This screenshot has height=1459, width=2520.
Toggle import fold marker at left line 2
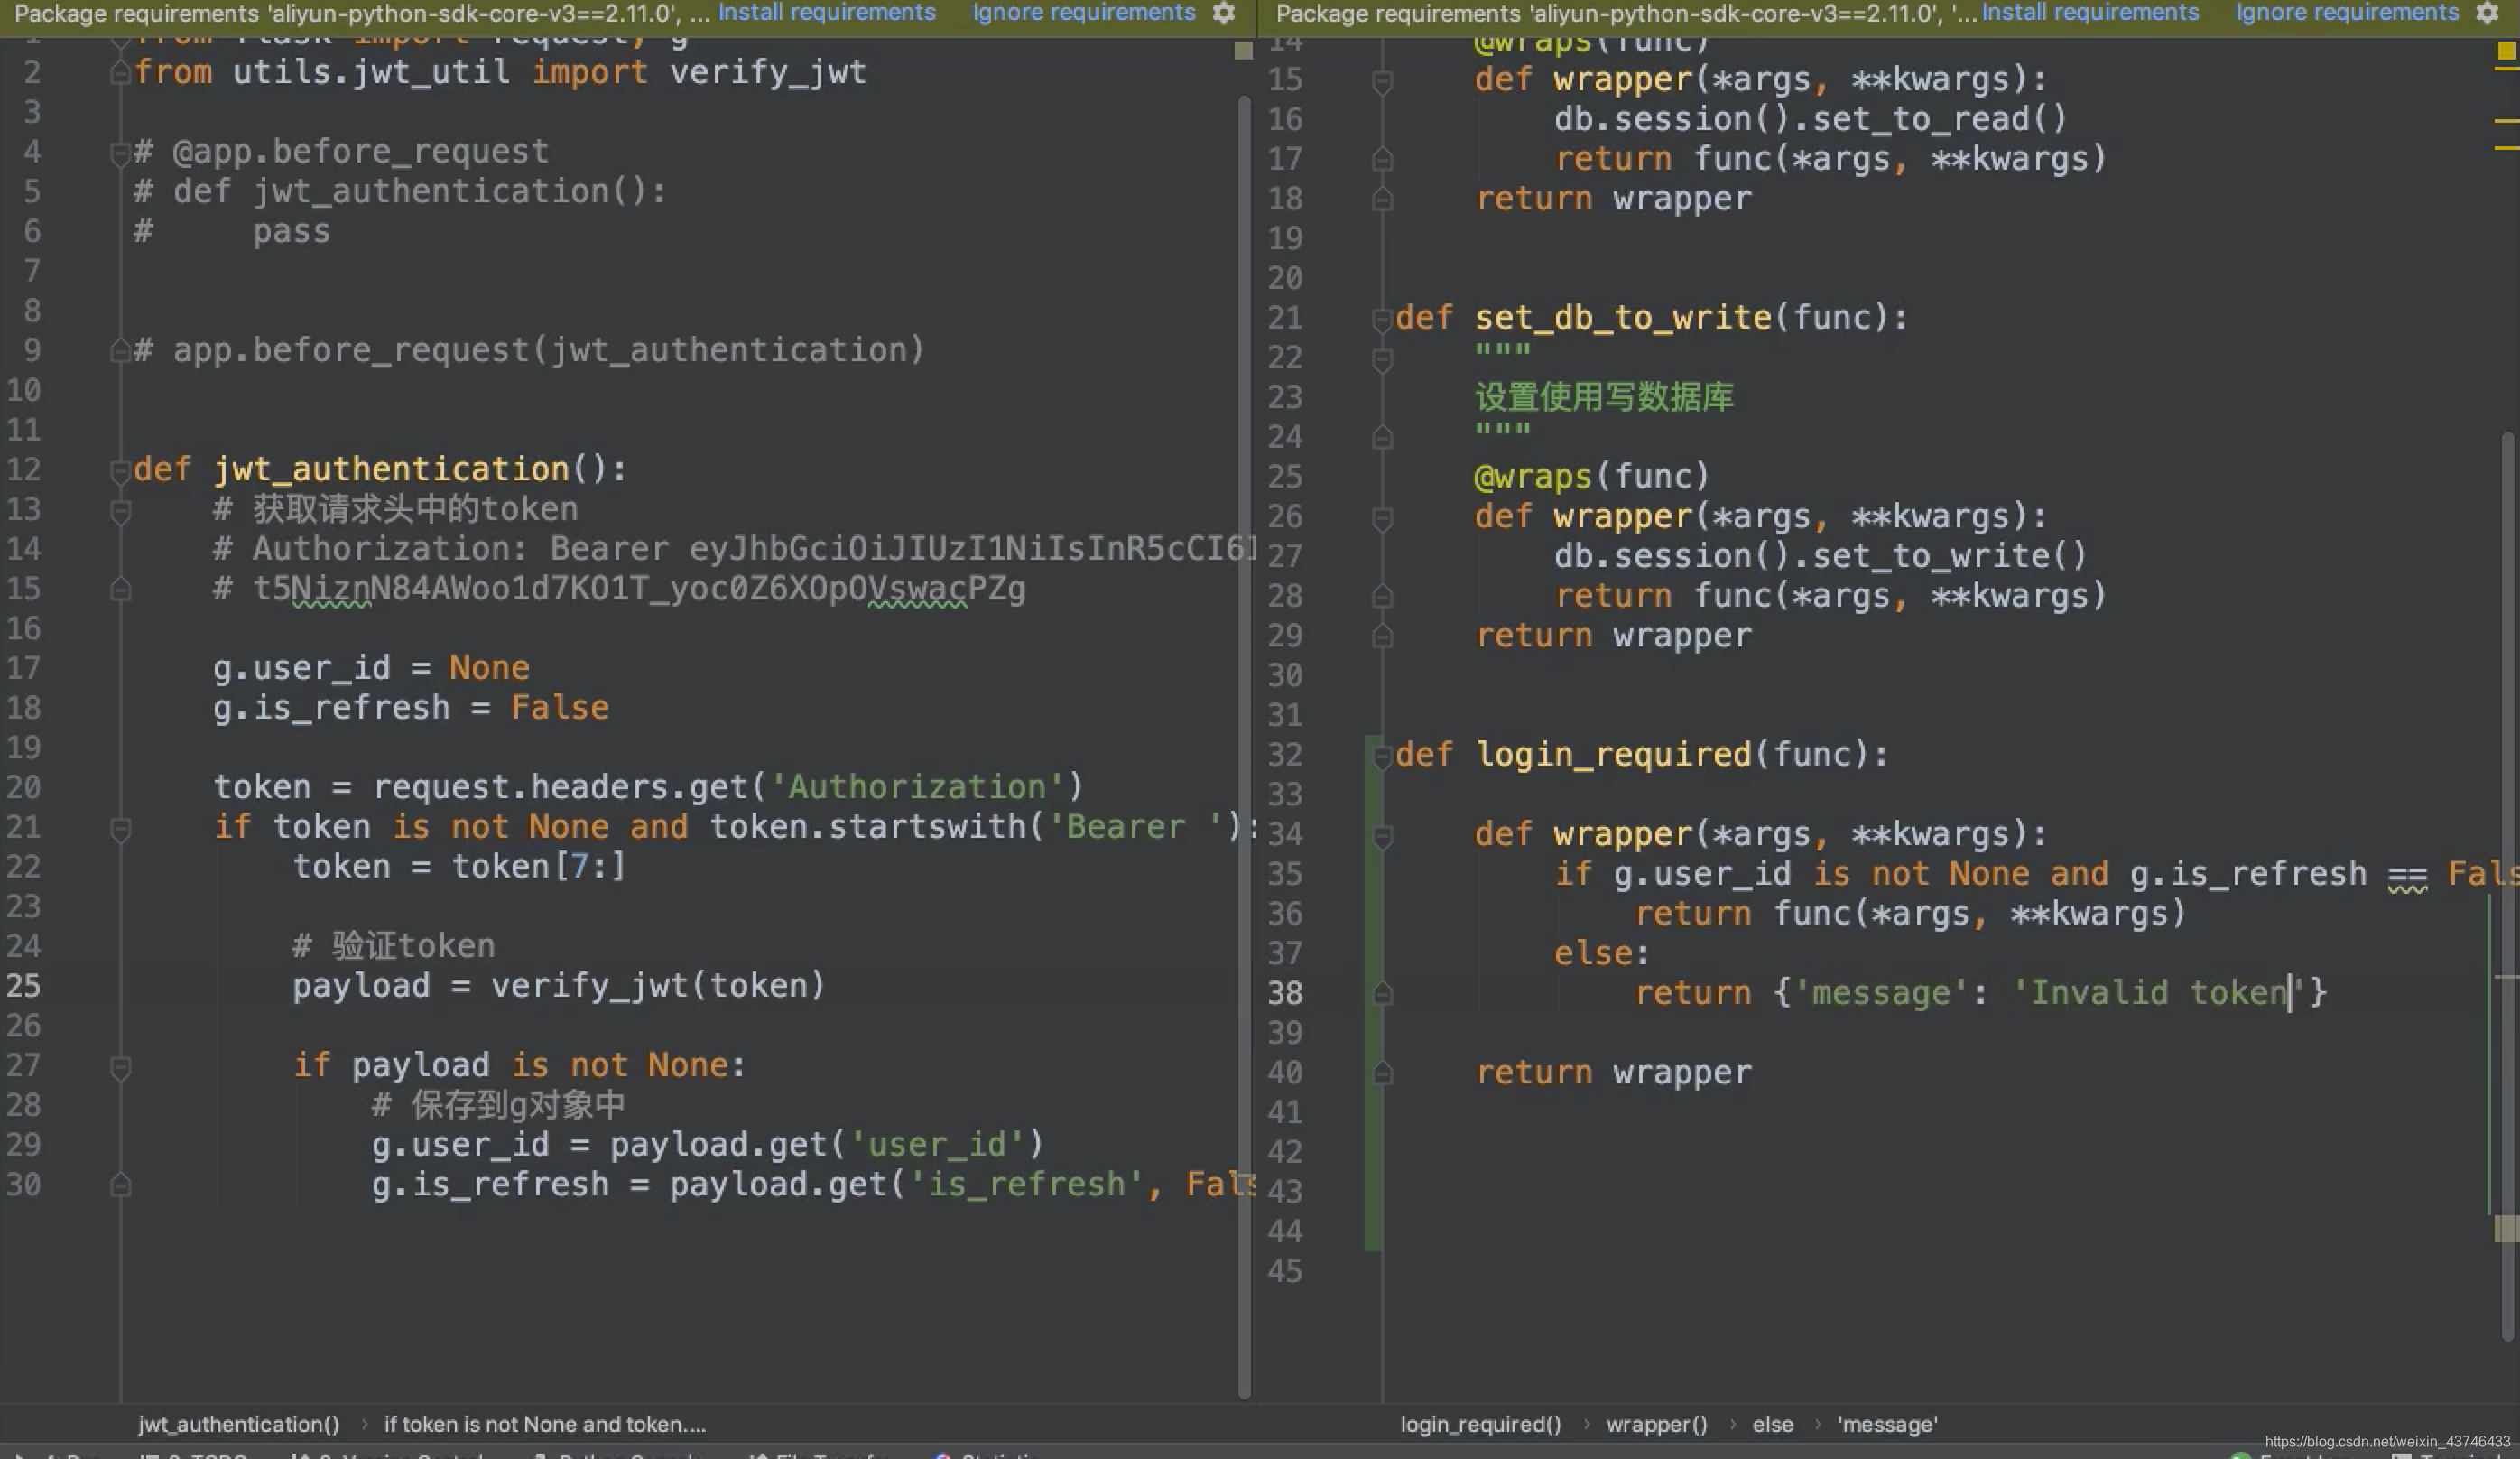coord(120,73)
